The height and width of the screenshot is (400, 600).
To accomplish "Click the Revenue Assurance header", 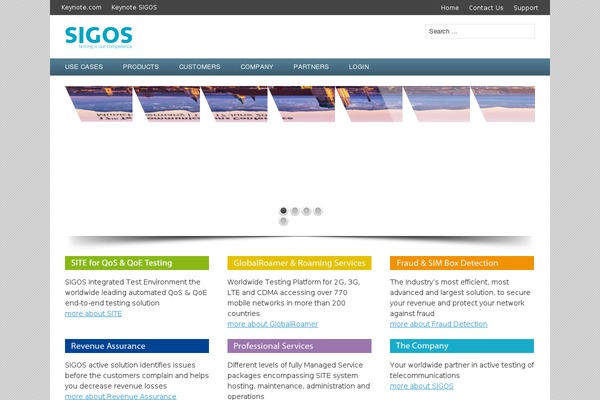I will coord(137,346).
